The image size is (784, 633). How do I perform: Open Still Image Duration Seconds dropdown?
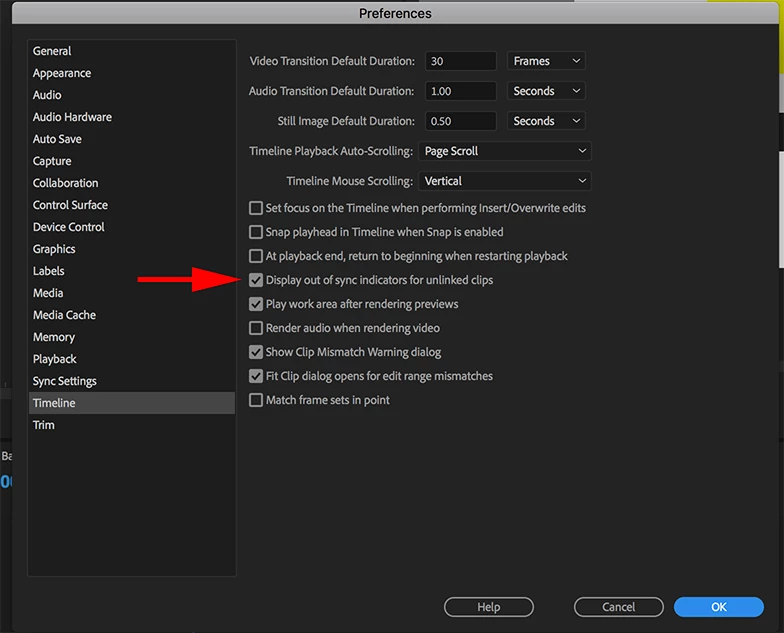click(x=546, y=121)
